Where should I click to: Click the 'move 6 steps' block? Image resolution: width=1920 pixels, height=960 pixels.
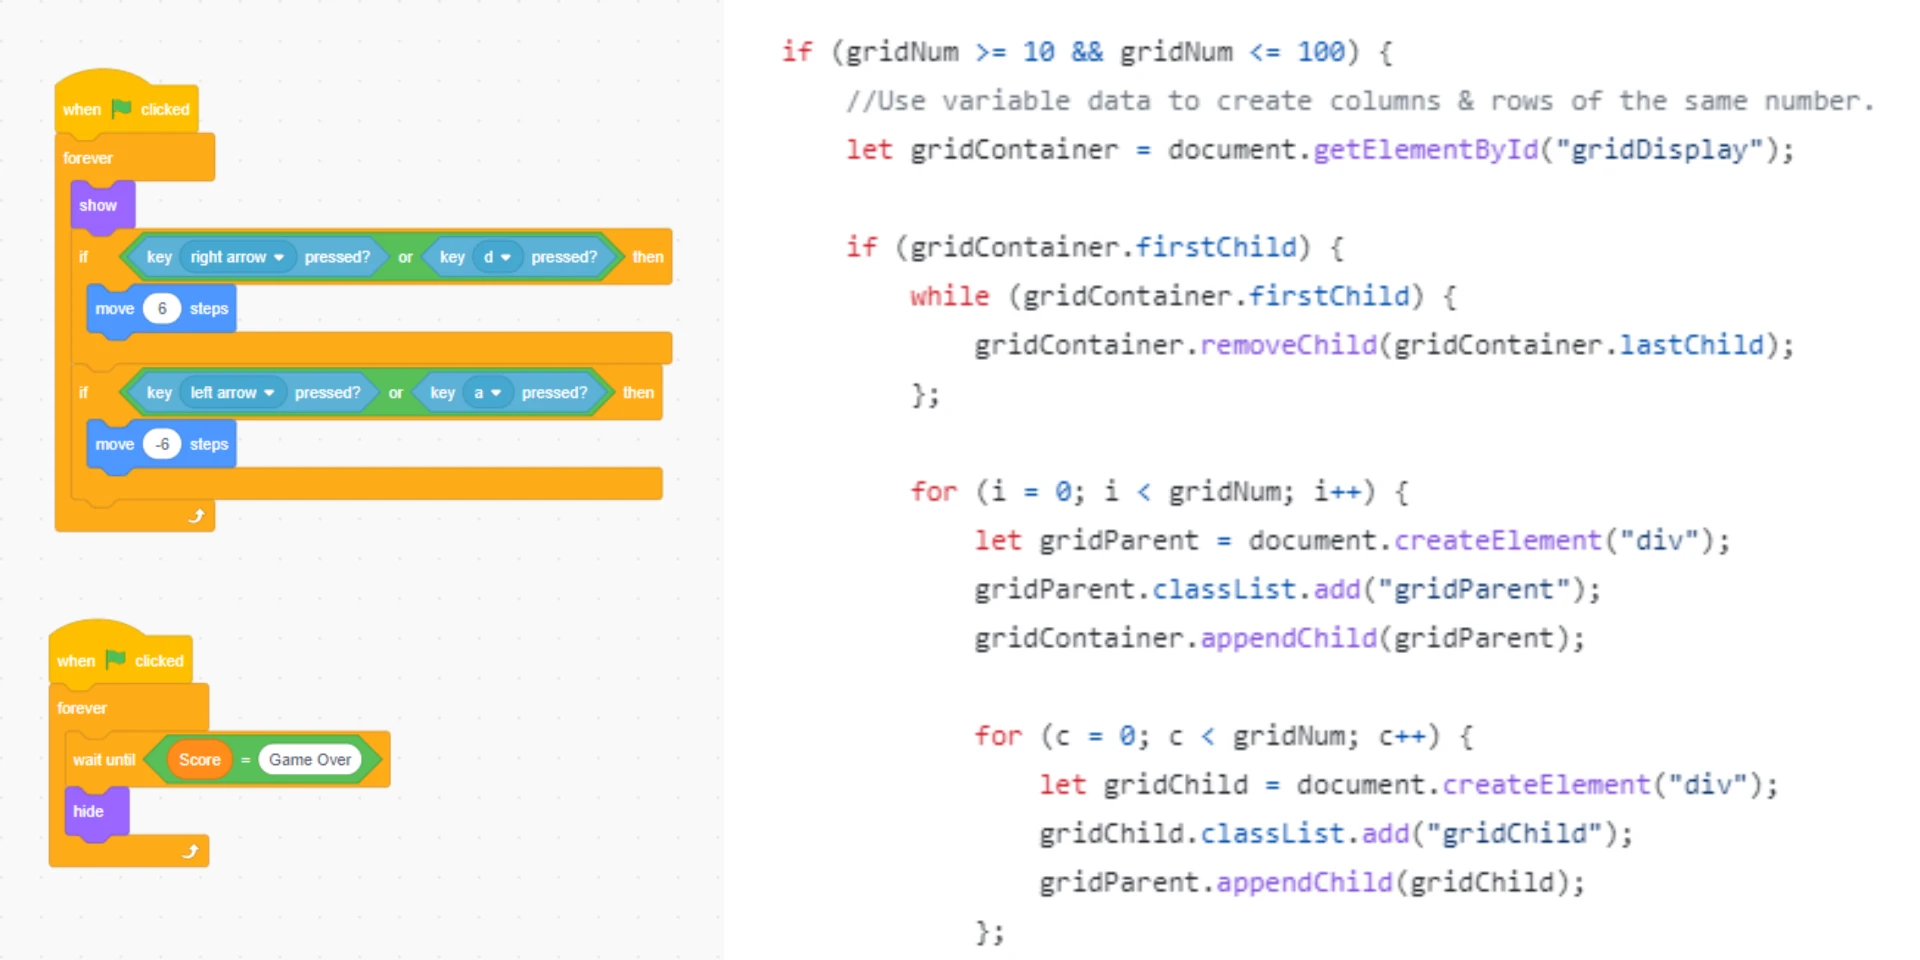click(x=161, y=309)
